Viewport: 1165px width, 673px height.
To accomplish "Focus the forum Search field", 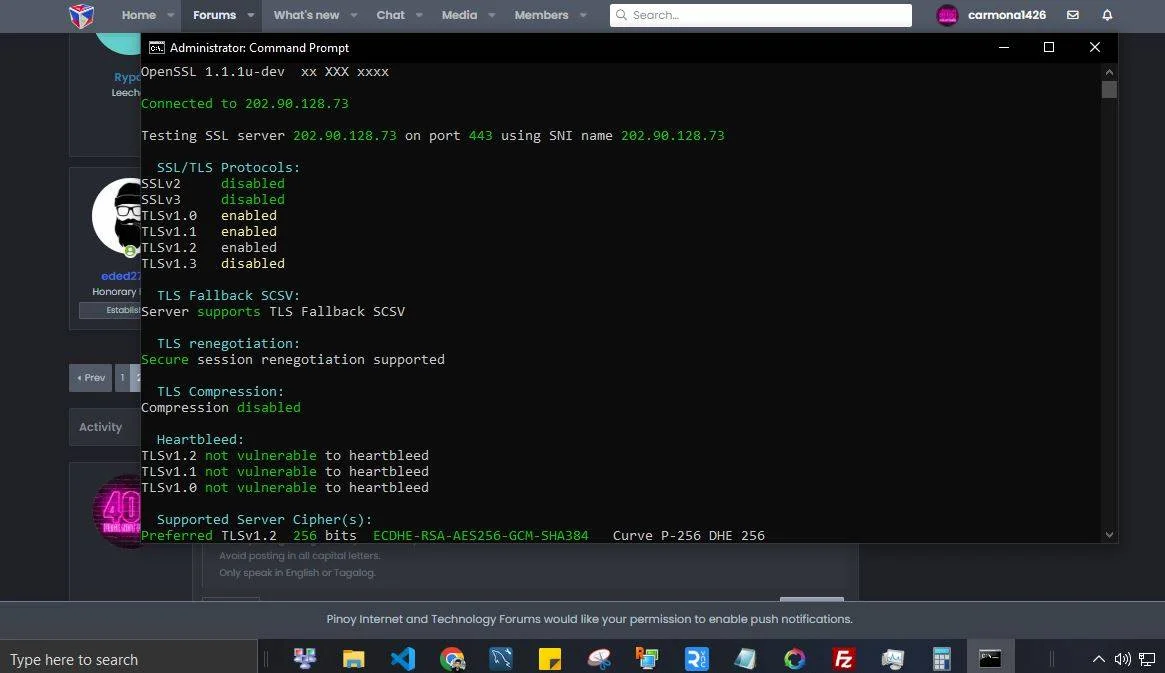I will tap(761, 15).
